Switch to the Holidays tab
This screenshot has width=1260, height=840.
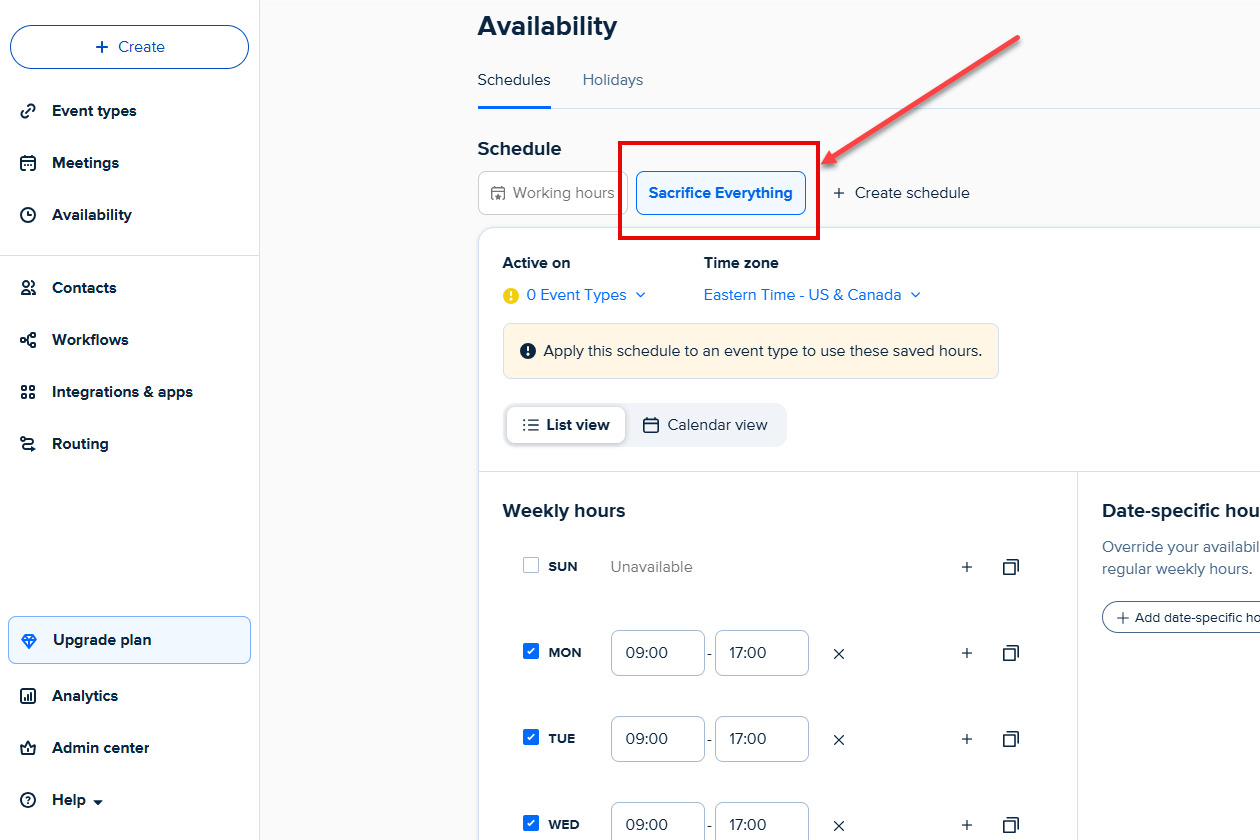[x=612, y=80]
